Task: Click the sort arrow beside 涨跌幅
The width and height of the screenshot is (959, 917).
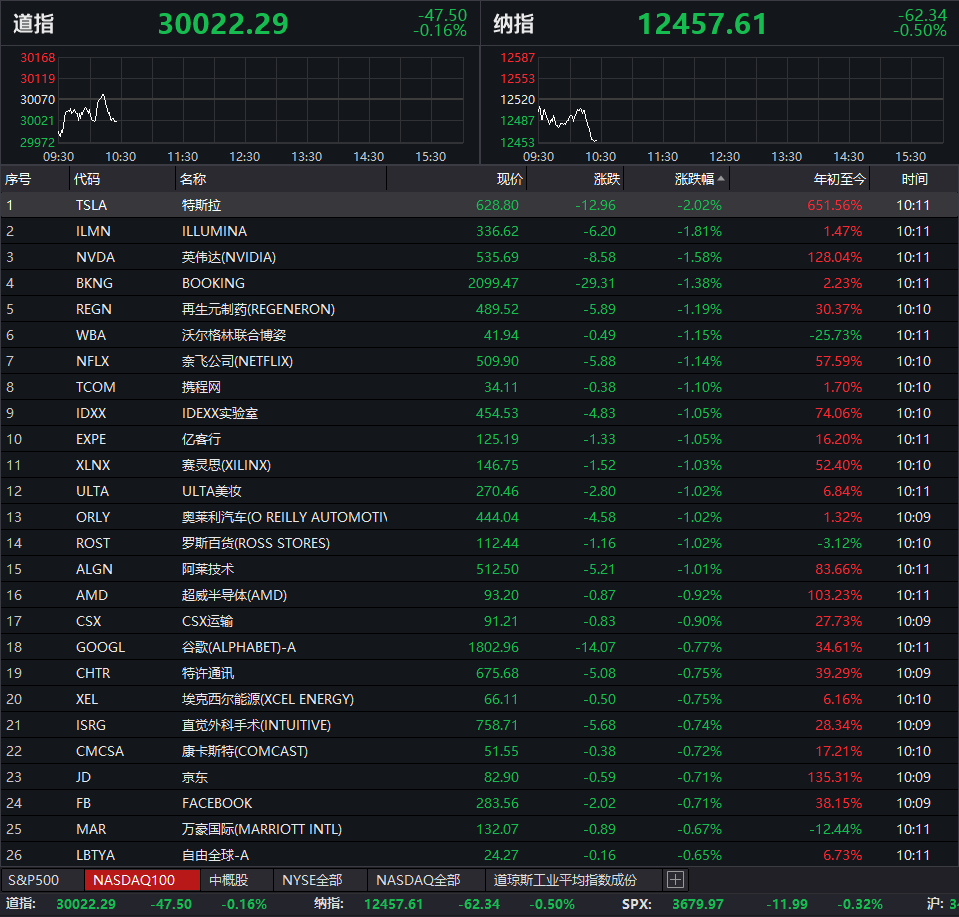Action: pos(721,179)
